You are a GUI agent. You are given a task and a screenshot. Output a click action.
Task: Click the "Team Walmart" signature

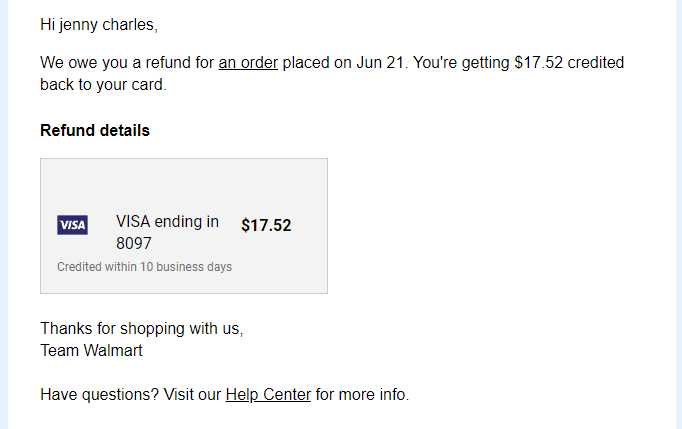91,350
